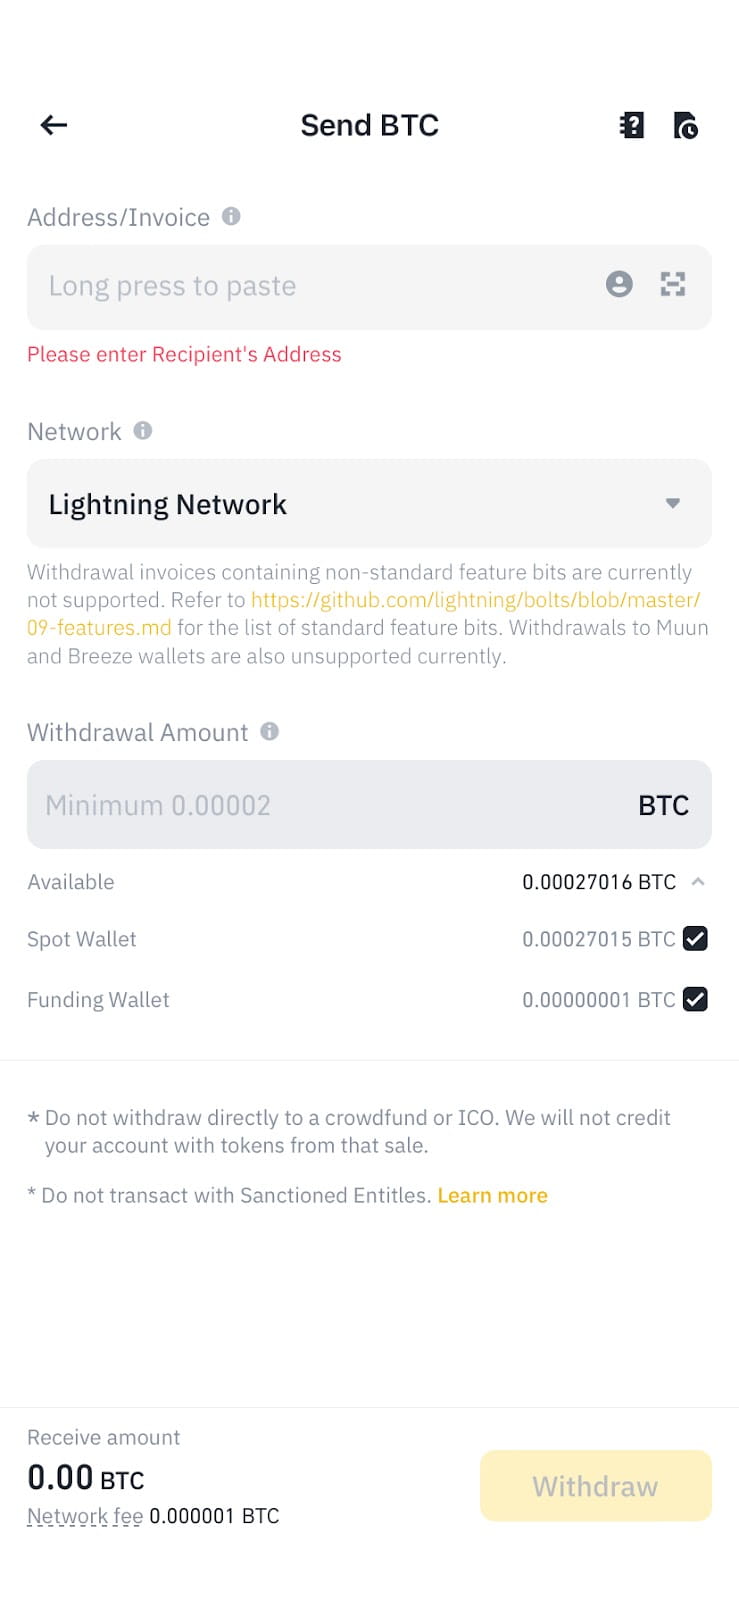Open the github lightning bolts link

475,600
